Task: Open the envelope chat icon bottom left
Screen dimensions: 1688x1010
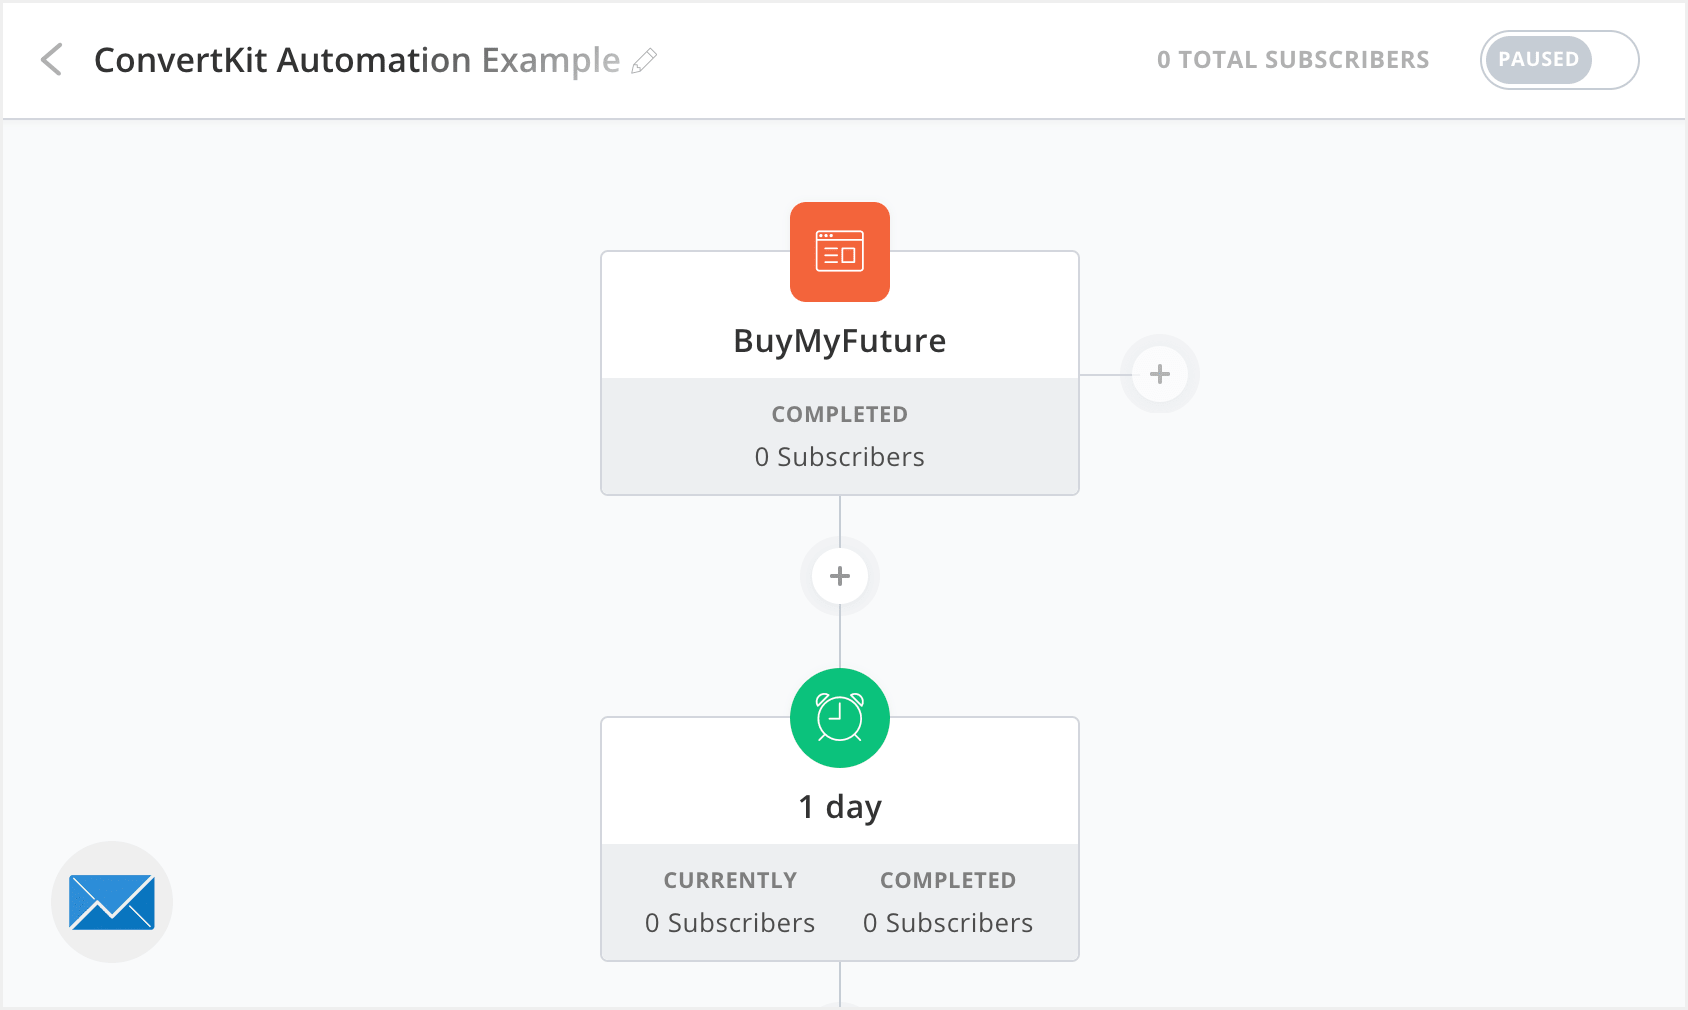Action: click(x=111, y=901)
